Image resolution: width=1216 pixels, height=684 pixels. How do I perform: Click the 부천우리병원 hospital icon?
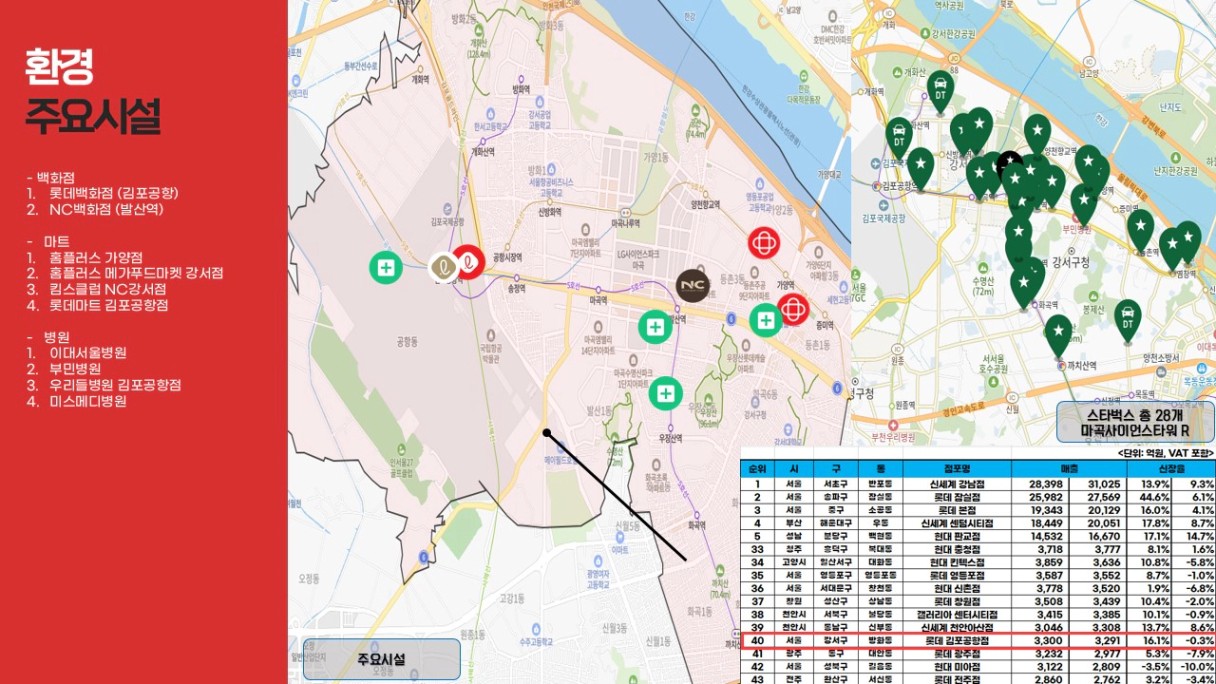895,423
